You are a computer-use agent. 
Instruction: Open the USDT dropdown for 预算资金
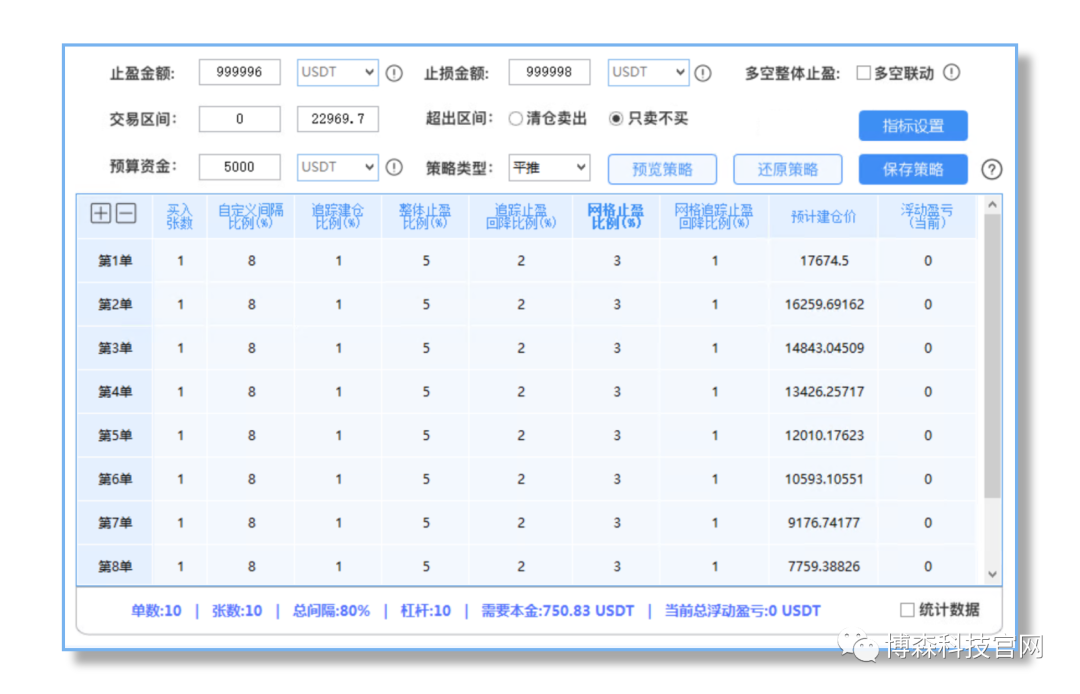[337, 167]
